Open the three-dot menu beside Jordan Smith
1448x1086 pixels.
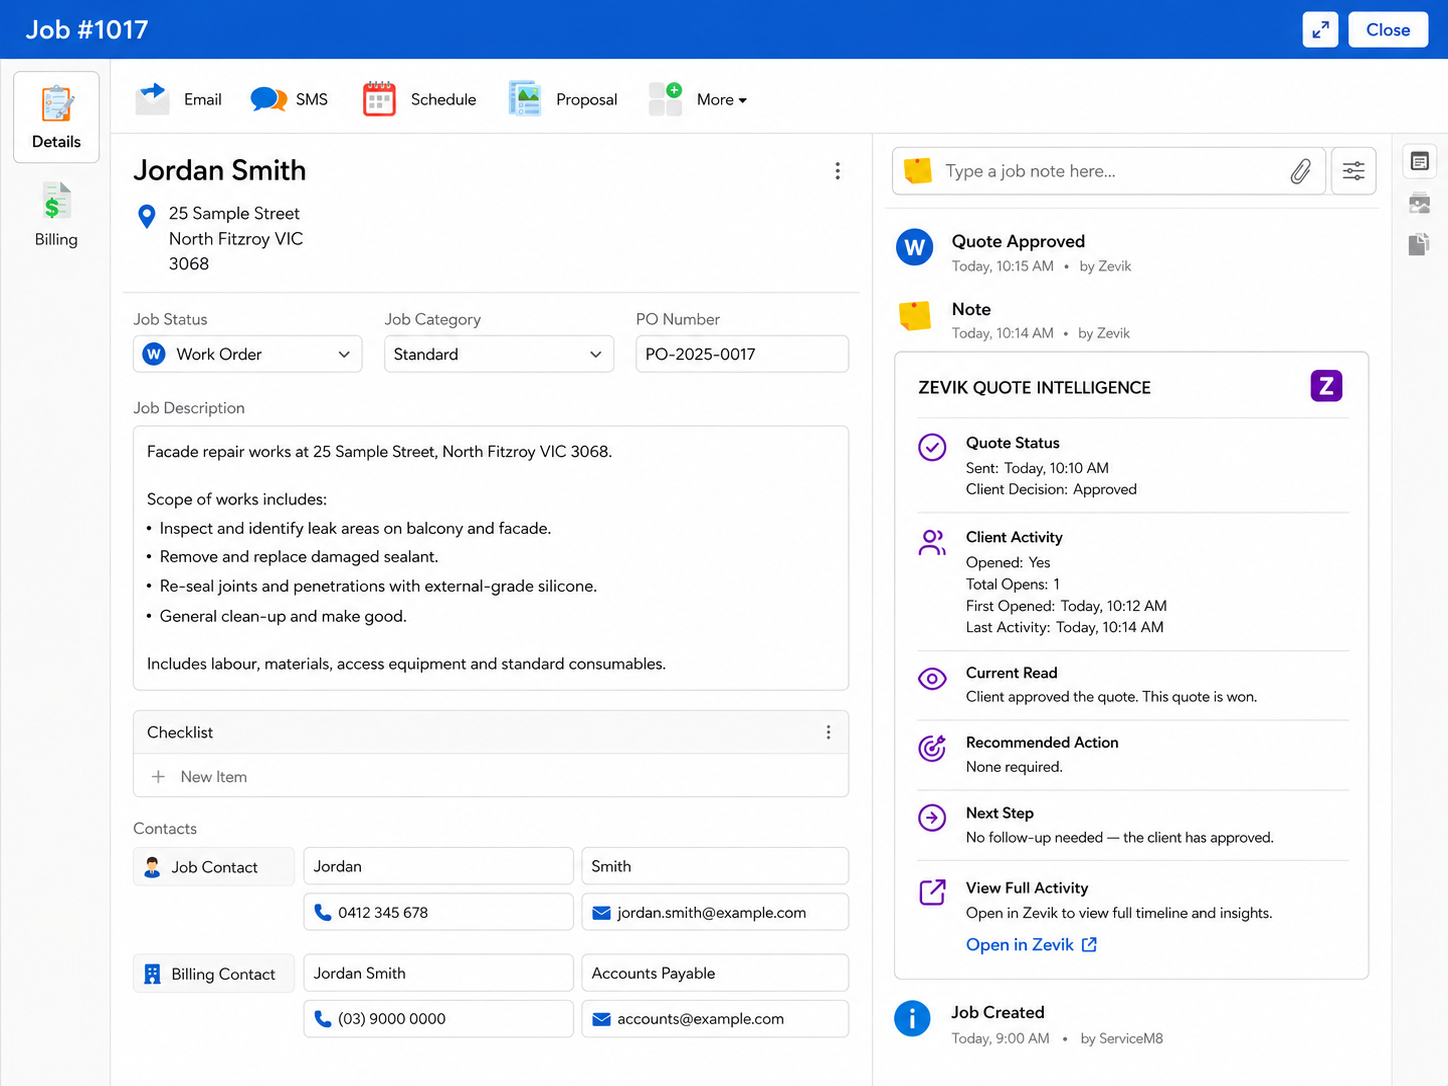[x=838, y=171]
